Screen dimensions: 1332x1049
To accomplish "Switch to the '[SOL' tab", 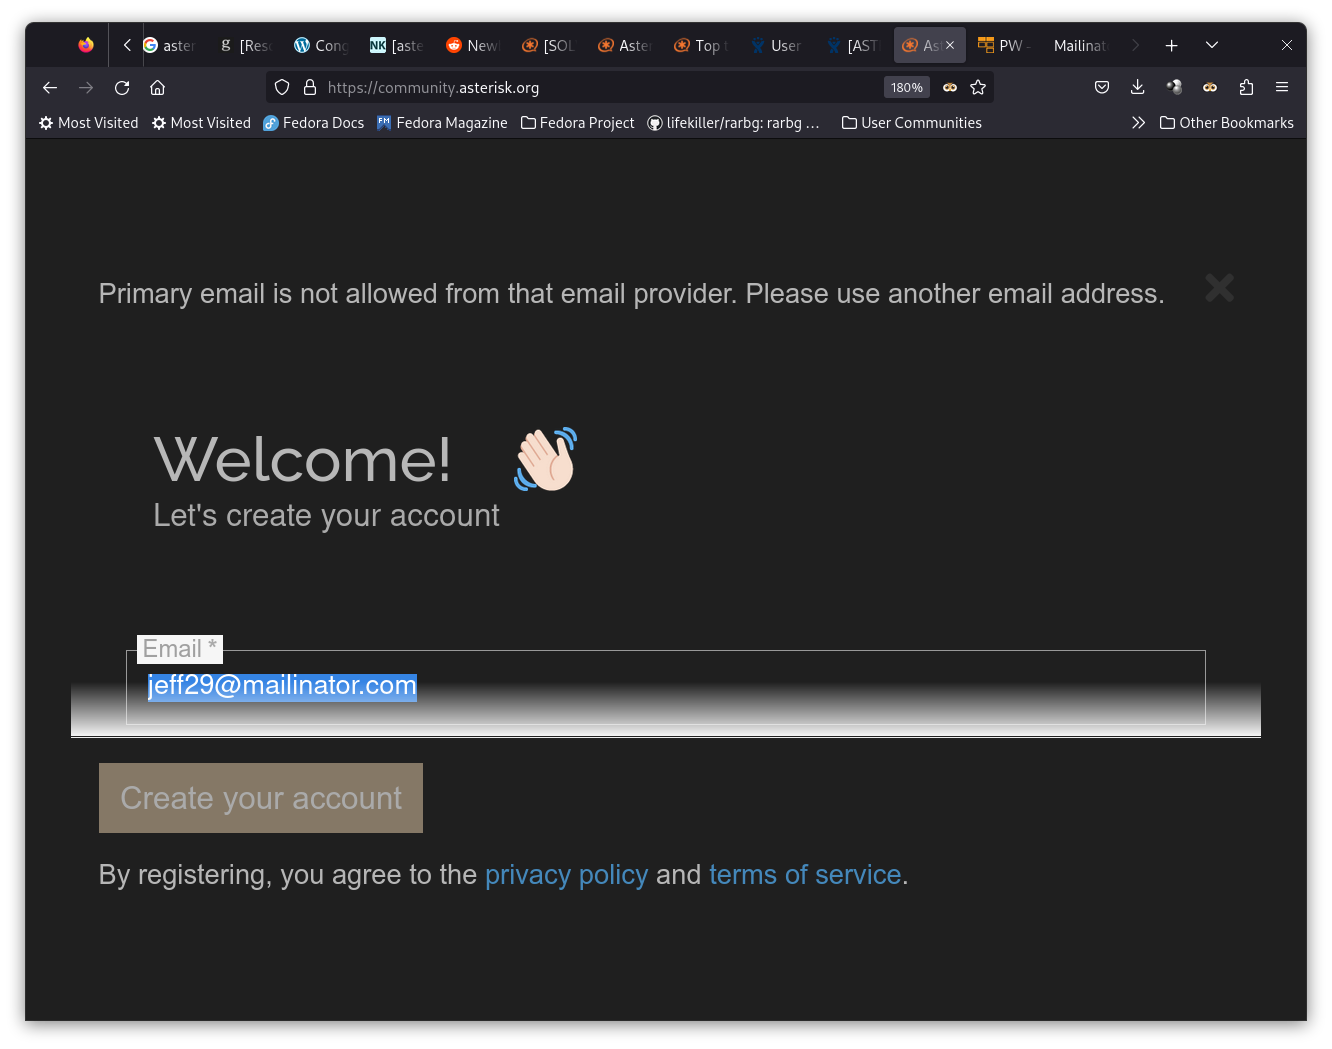I will click(549, 45).
